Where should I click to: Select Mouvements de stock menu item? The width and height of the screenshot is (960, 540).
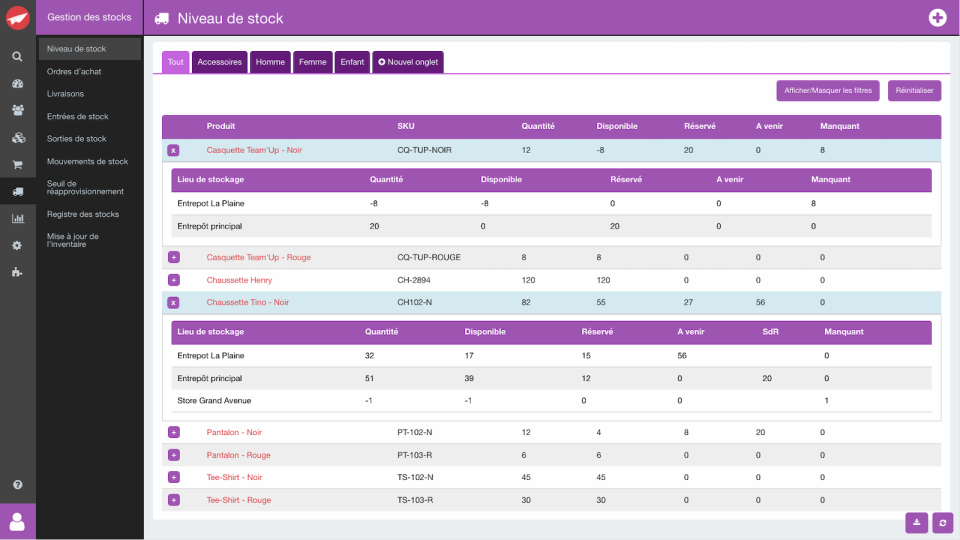(88, 162)
